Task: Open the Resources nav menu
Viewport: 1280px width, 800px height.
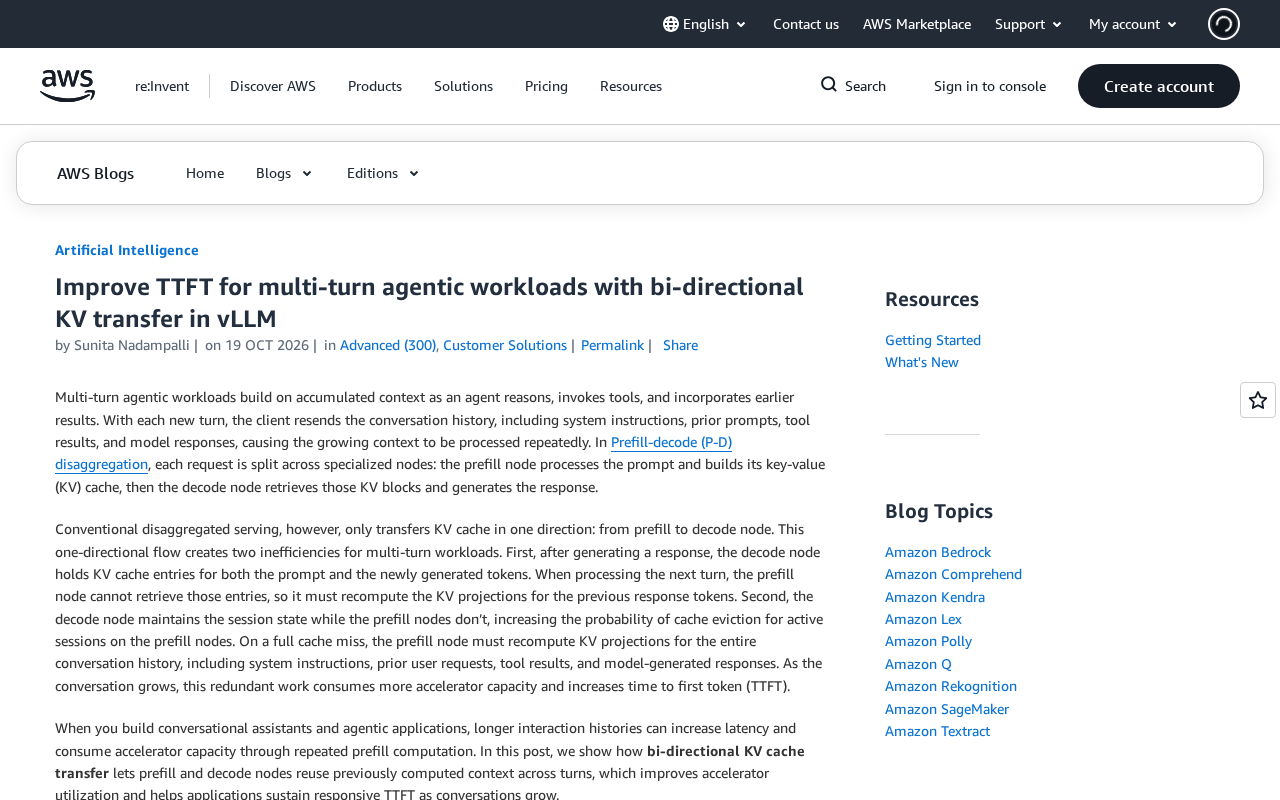Action: tap(631, 86)
